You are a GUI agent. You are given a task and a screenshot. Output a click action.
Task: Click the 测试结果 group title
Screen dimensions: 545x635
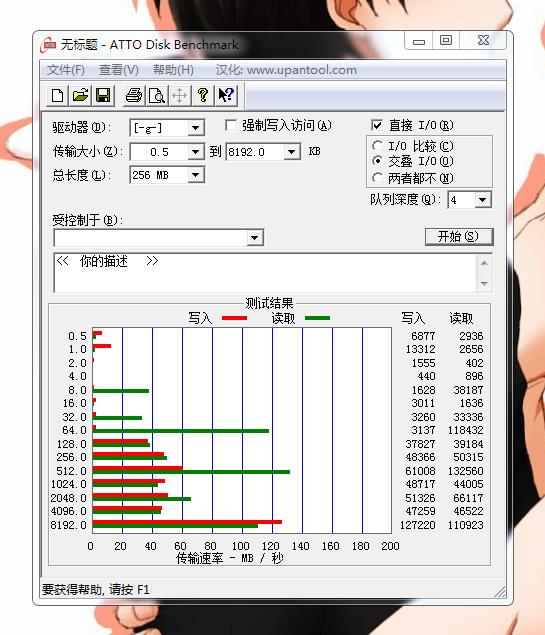pyautogui.click(x=269, y=303)
